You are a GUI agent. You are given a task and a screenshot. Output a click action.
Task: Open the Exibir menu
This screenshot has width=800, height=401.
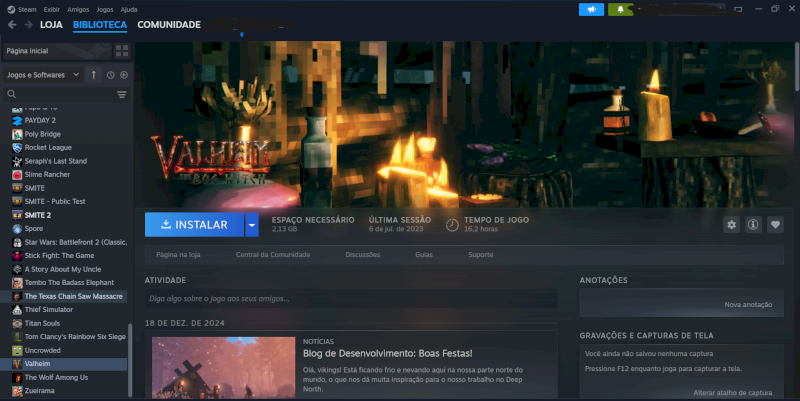point(52,9)
